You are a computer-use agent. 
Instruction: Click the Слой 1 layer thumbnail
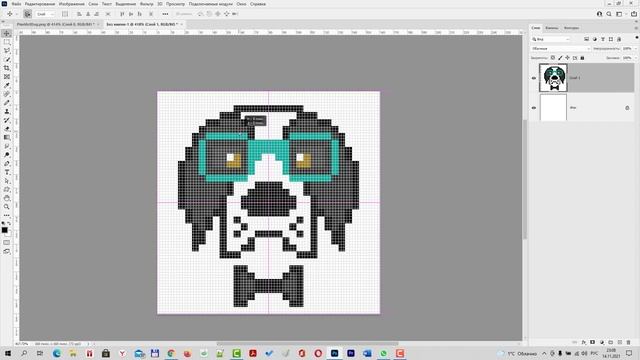pos(553,78)
